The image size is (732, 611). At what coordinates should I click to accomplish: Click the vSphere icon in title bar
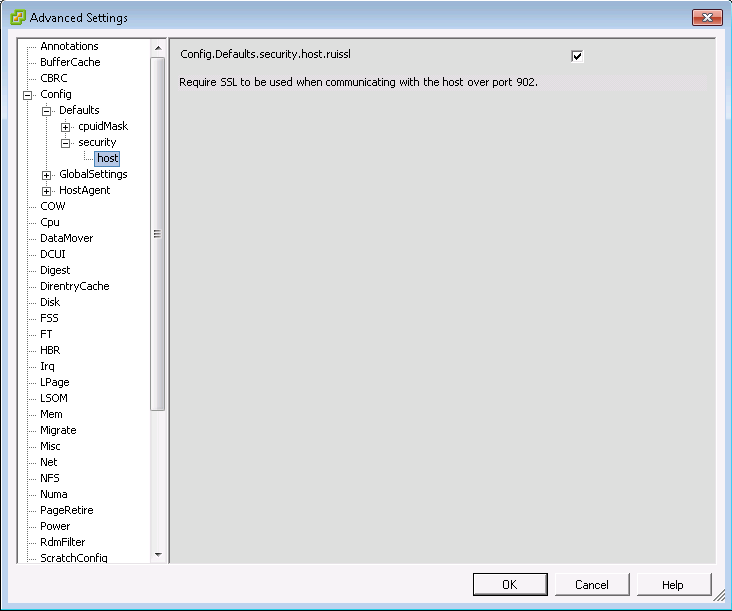(x=18, y=17)
